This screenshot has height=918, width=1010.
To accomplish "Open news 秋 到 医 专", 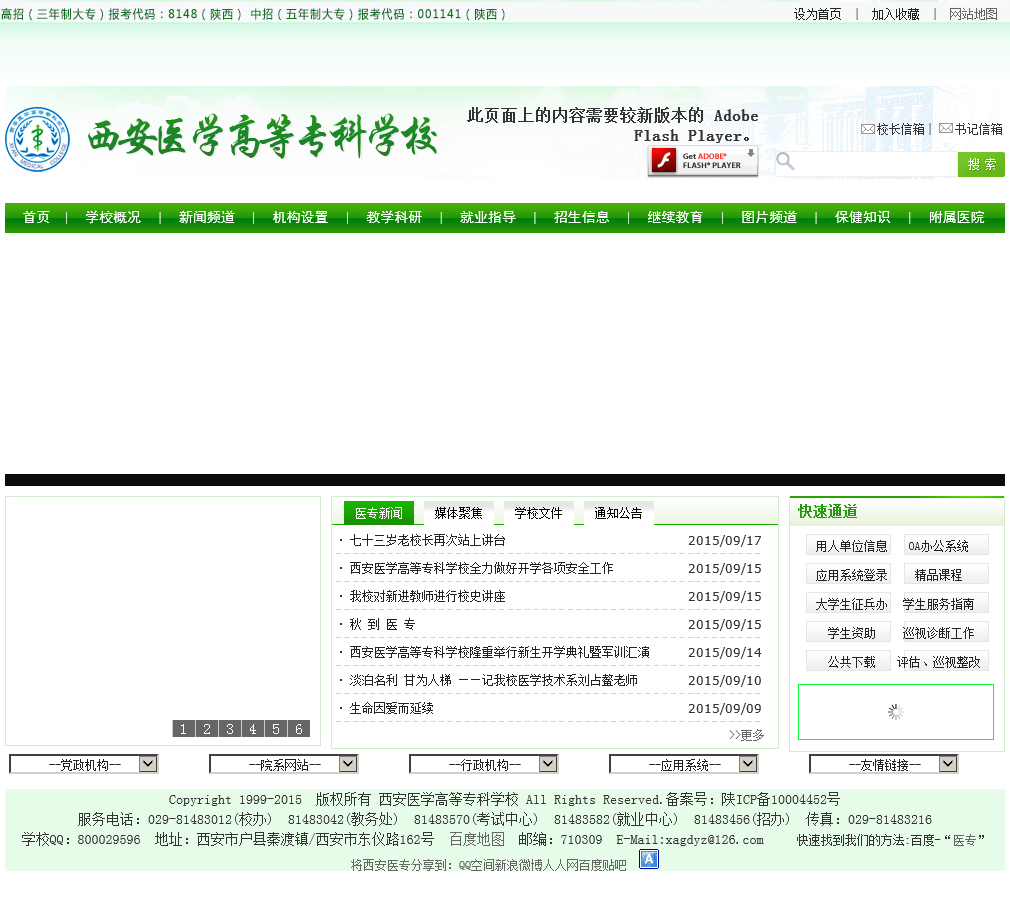I will [x=383, y=624].
